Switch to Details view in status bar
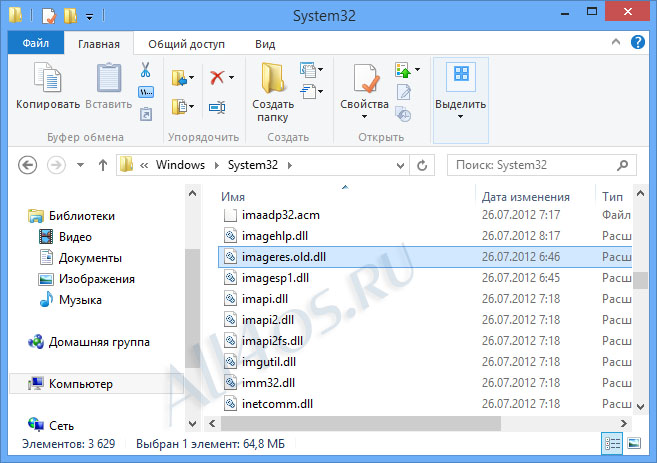The height and width of the screenshot is (463, 657). 612,443
